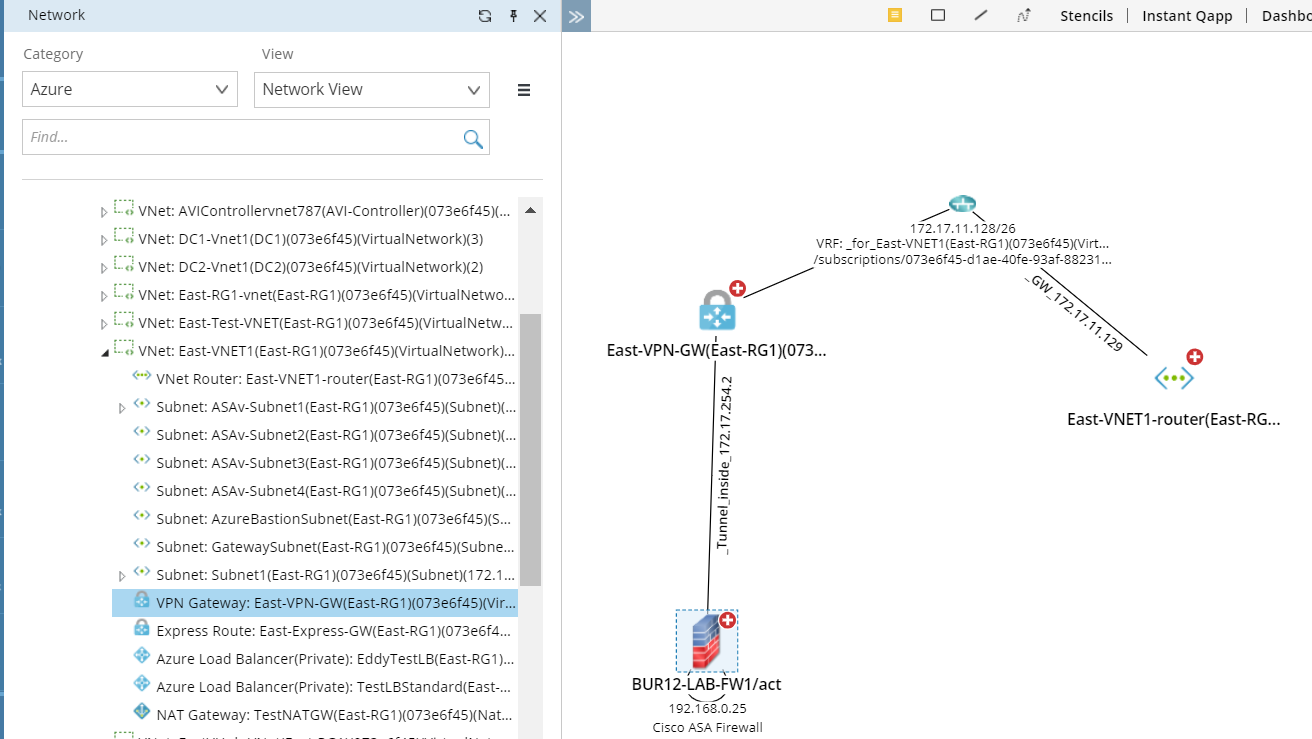Image resolution: width=1312 pixels, height=739 pixels.
Task: Collapse the Network panel with double-arrow button
Action: (x=576, y=16)
